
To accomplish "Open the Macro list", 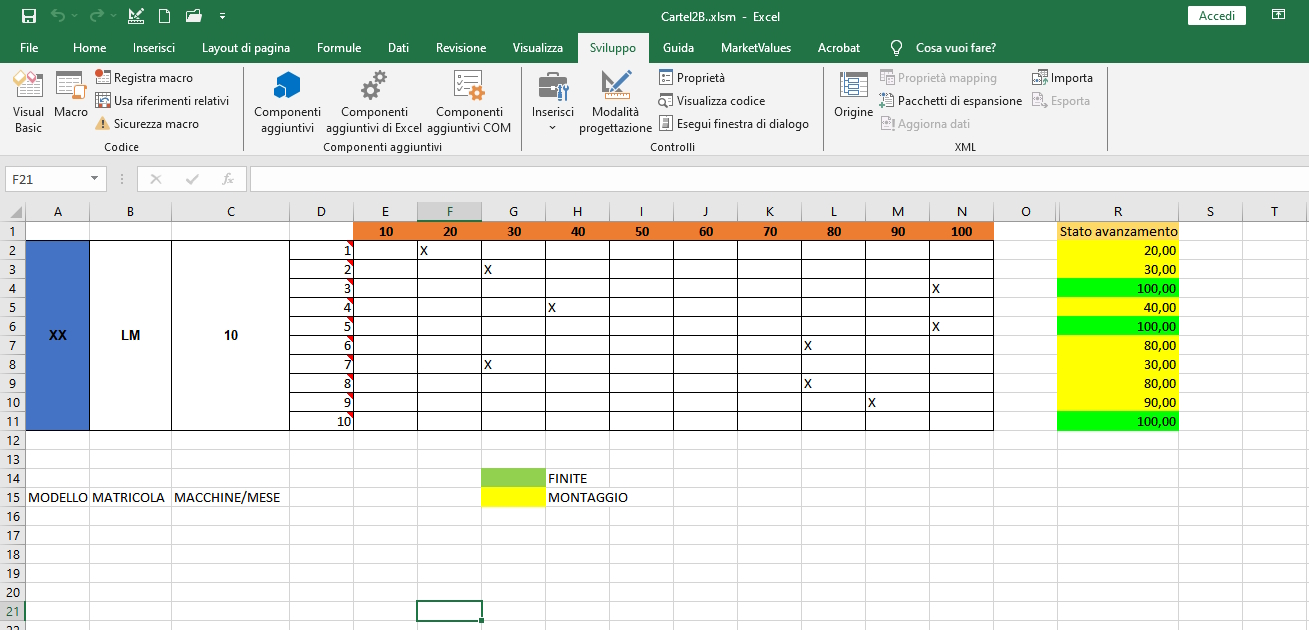I will tap(71, 96).
